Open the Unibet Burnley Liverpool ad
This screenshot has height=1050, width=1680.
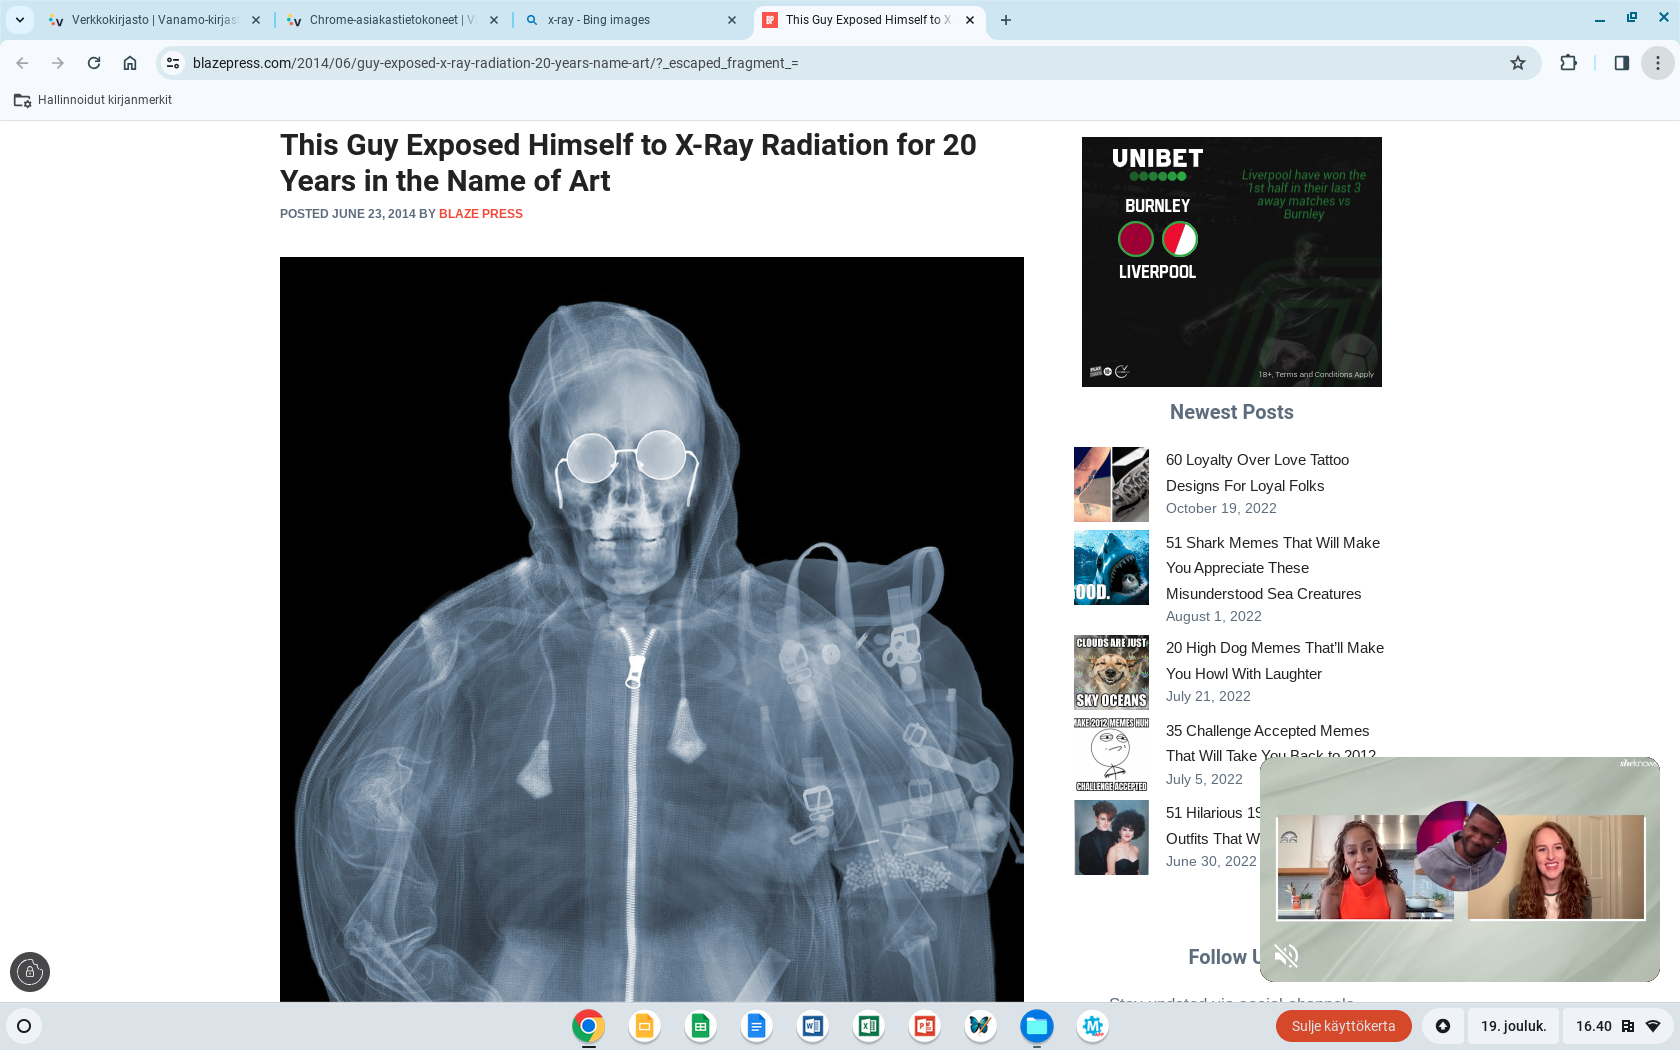click(x=1232, y=262)
